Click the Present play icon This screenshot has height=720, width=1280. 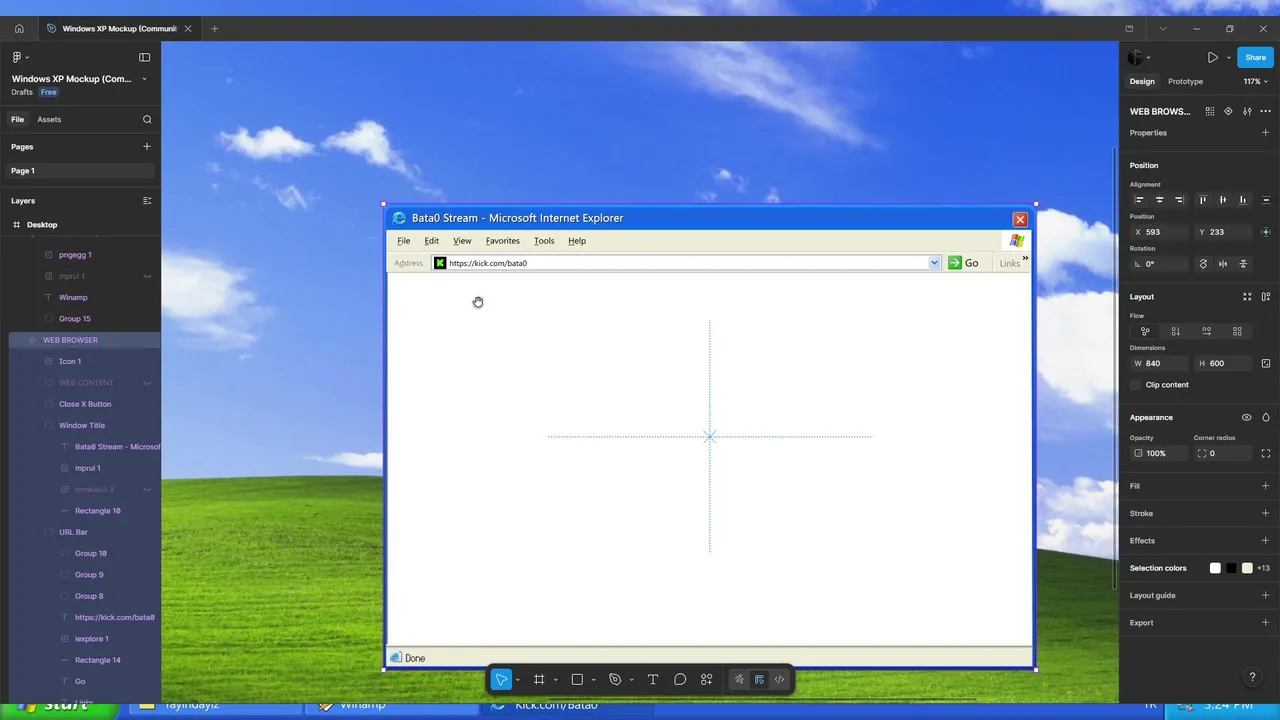(x=1213, y=57)
